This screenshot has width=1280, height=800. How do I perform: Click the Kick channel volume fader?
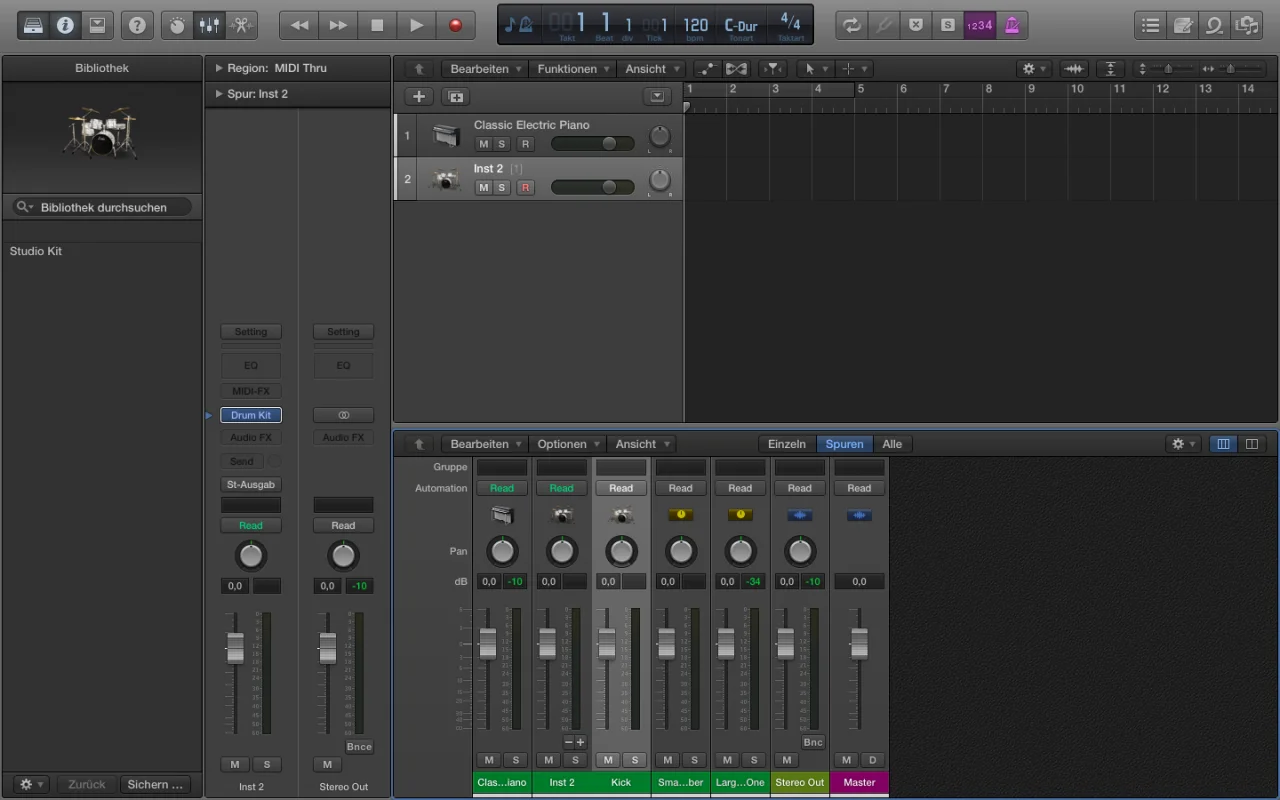[x=607, y=644]
